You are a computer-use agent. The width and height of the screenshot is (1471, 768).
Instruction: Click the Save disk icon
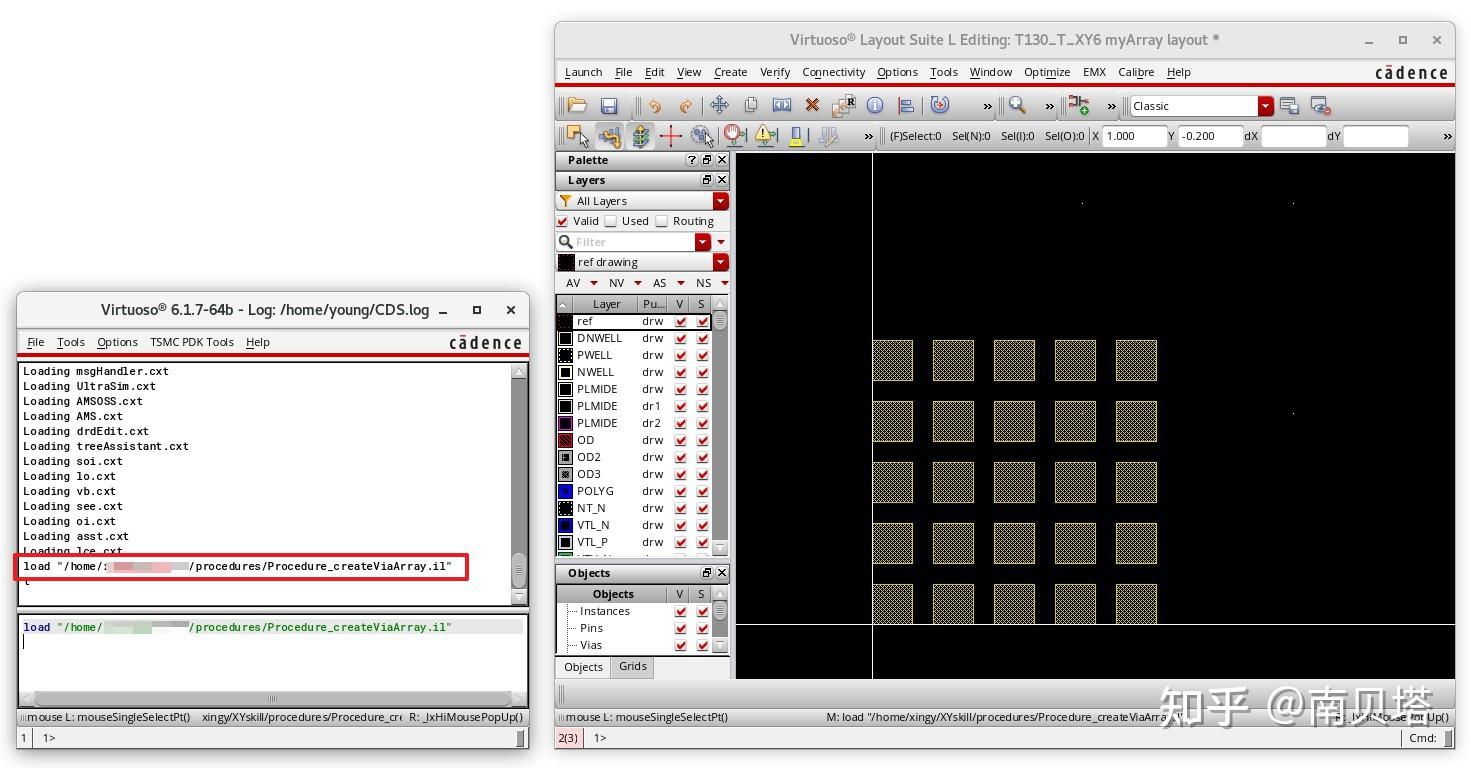tap(609, 105)
